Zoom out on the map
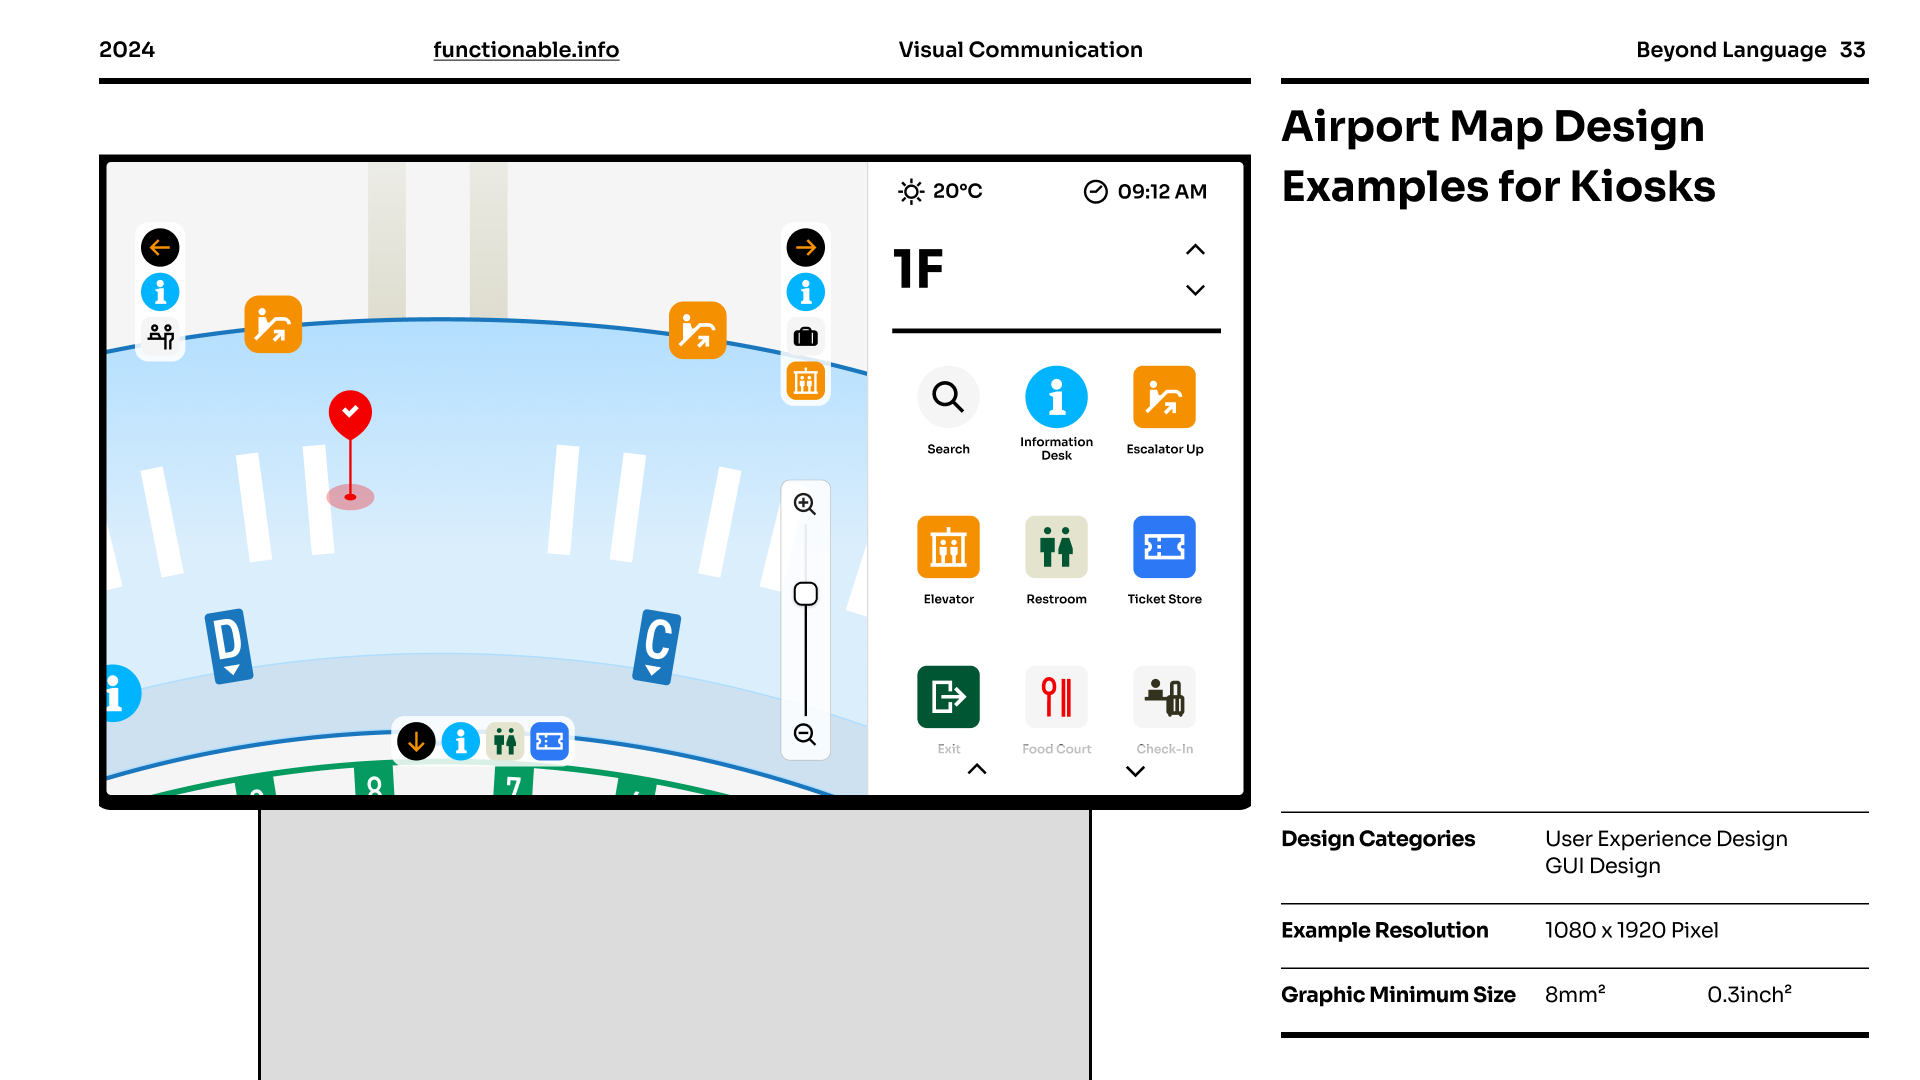 point(805,735)
